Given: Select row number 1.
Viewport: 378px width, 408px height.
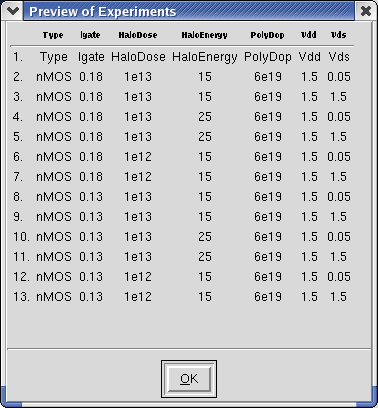Looking at the screenshot, I should coord(18,57).
